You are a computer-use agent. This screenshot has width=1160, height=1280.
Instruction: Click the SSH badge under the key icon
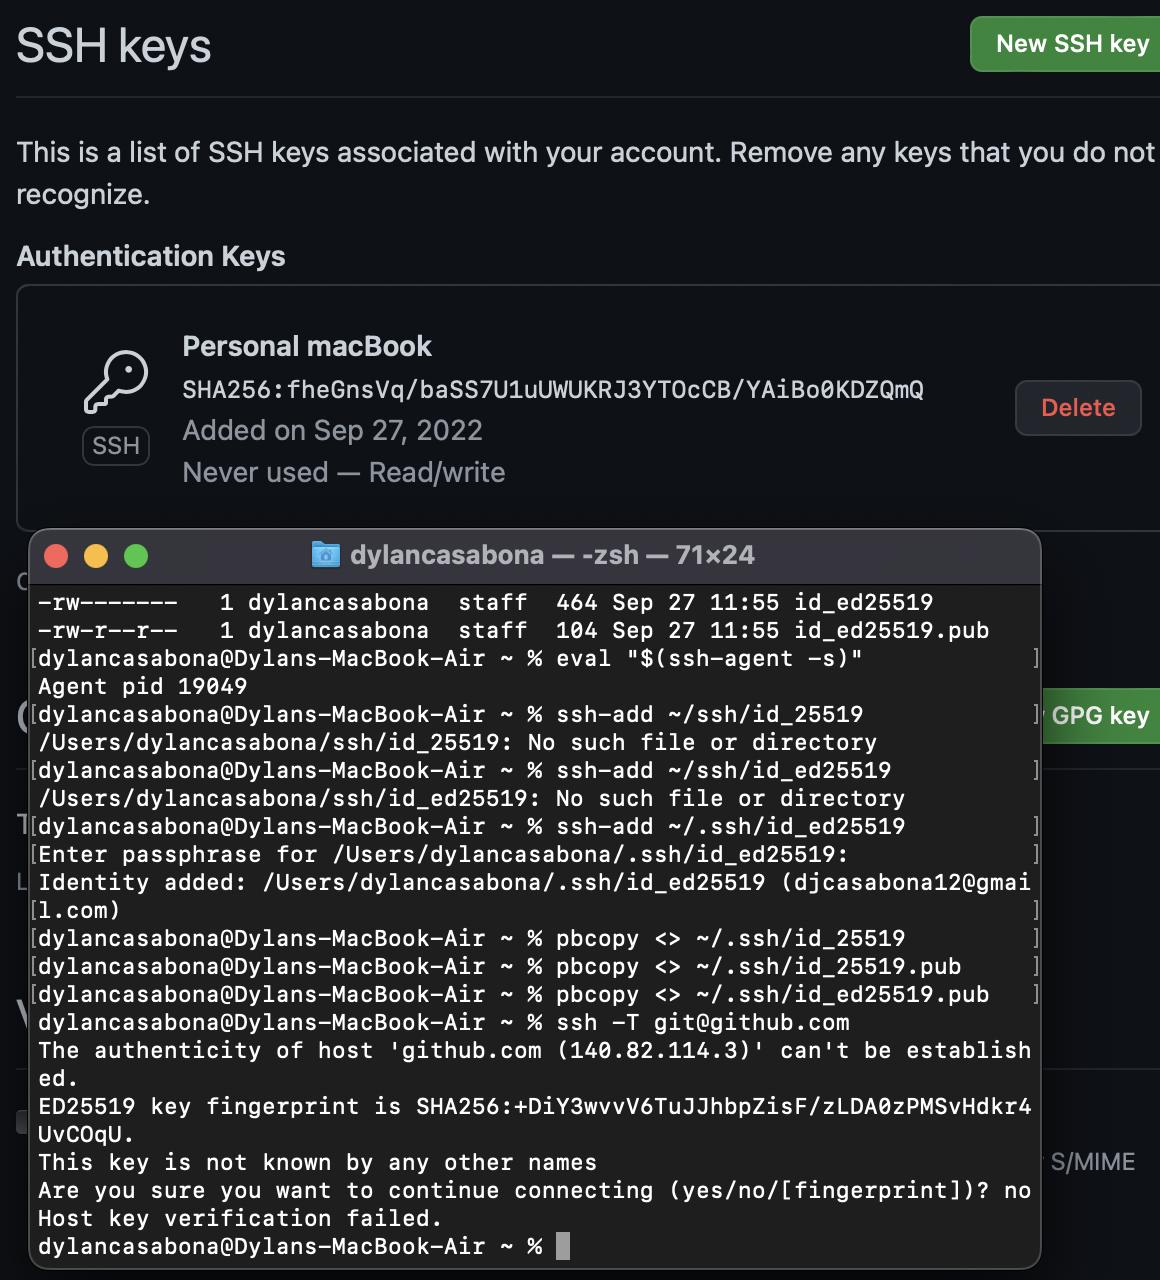pos(116,446)
